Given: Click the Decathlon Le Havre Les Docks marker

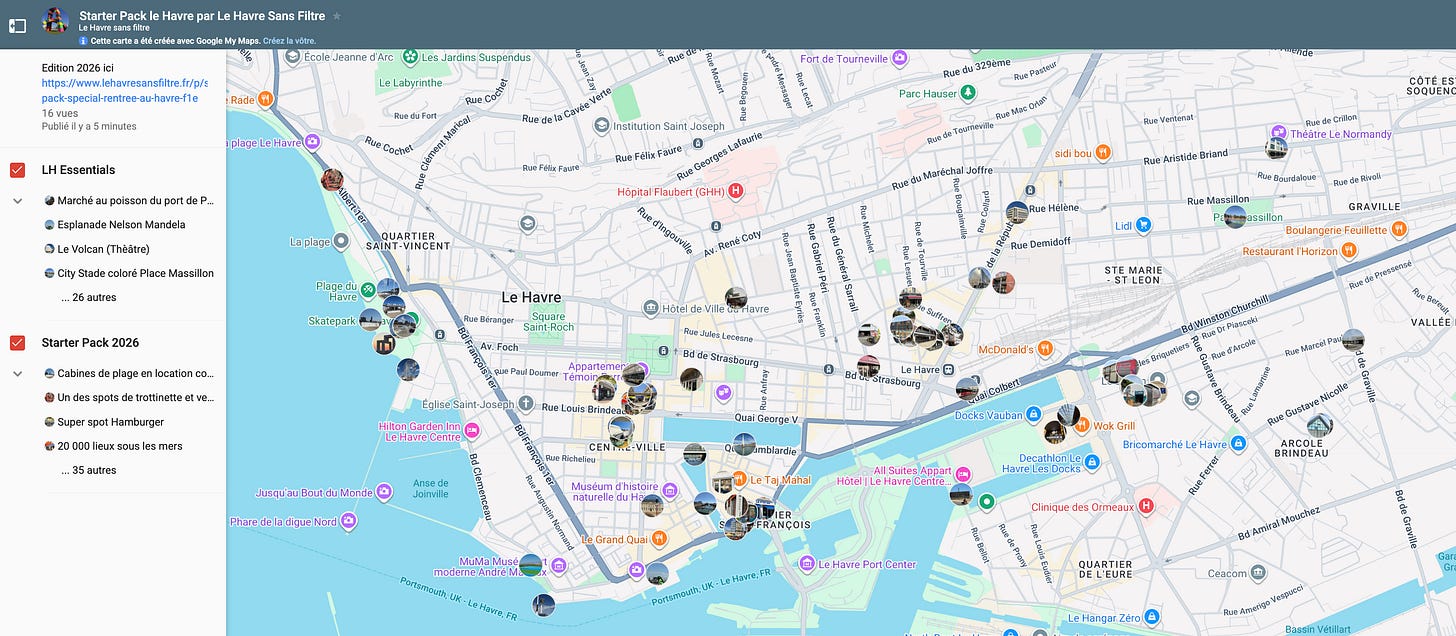Looking at the screenshot, I should pyautogui.click(x=1092, y=462).
